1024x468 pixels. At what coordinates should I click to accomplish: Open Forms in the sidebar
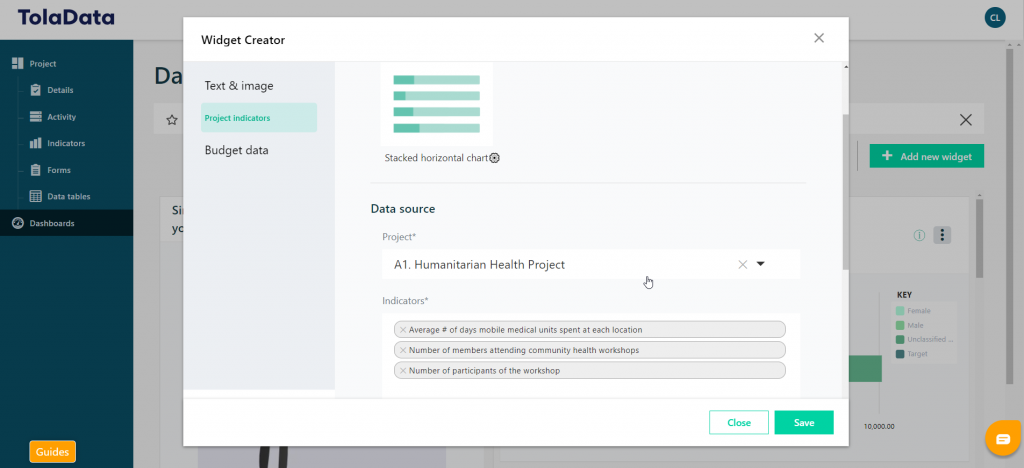tap(59, 170)
